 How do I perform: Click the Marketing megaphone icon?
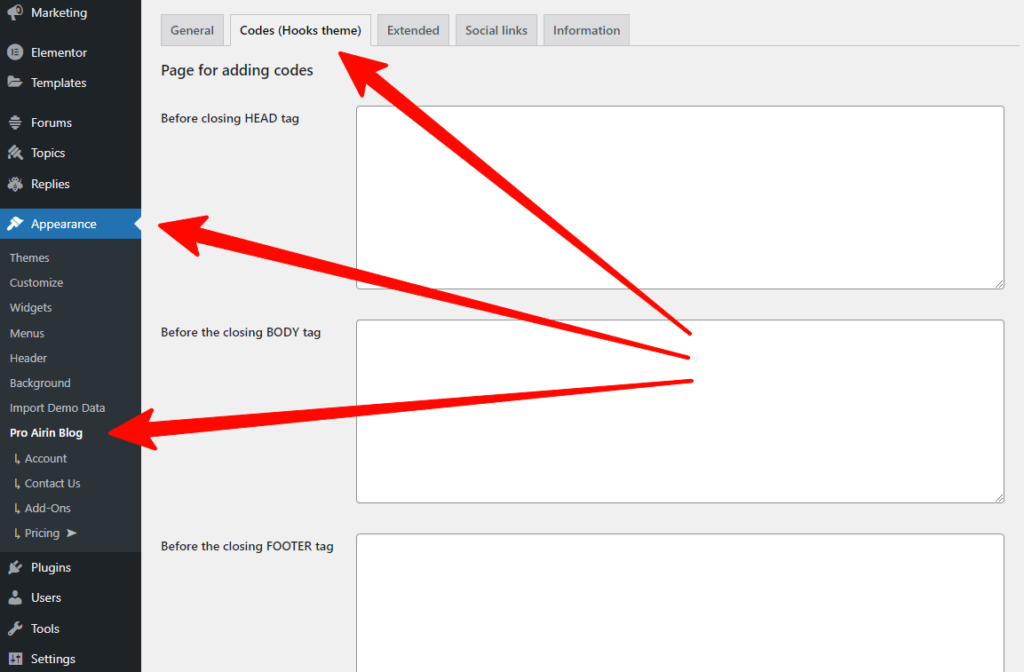coord(14,11)
